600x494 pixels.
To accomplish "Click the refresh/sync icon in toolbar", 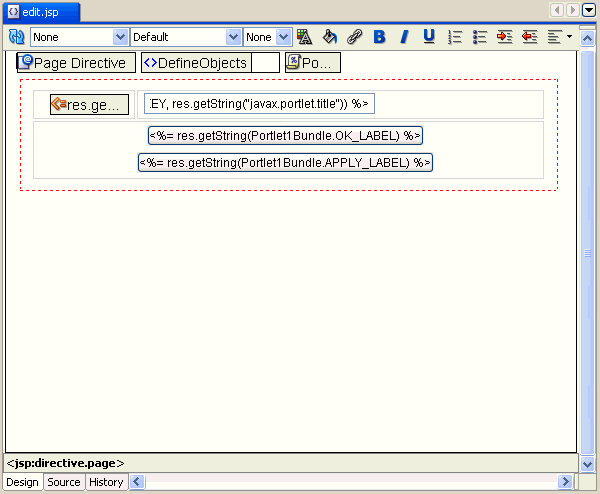I will 16,37.
